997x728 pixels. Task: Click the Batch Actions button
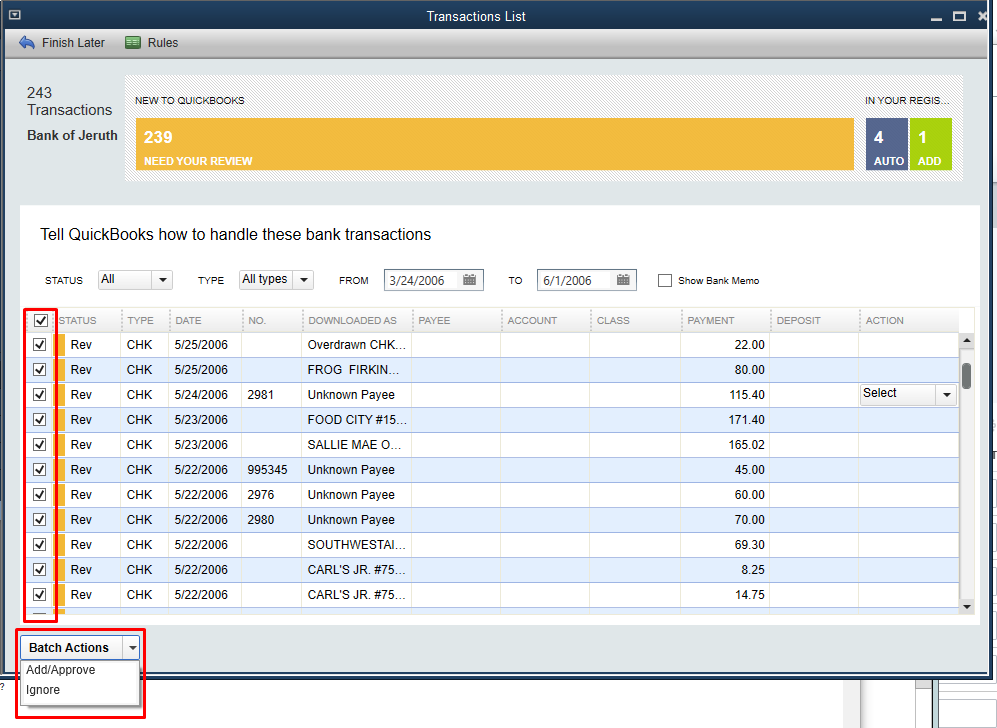pos(72,648)
